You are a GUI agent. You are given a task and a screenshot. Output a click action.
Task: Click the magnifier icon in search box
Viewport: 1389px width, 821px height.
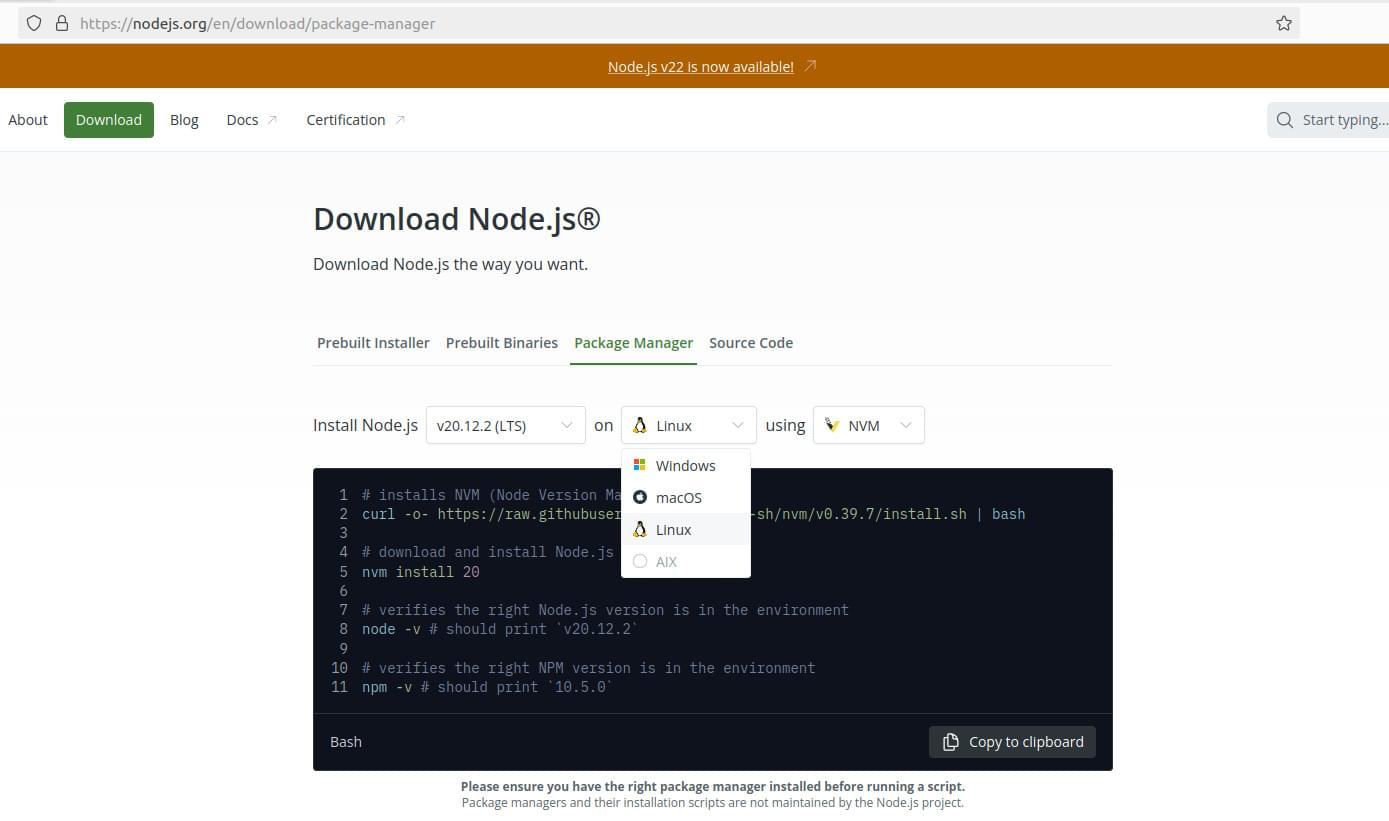(1285, 120)
